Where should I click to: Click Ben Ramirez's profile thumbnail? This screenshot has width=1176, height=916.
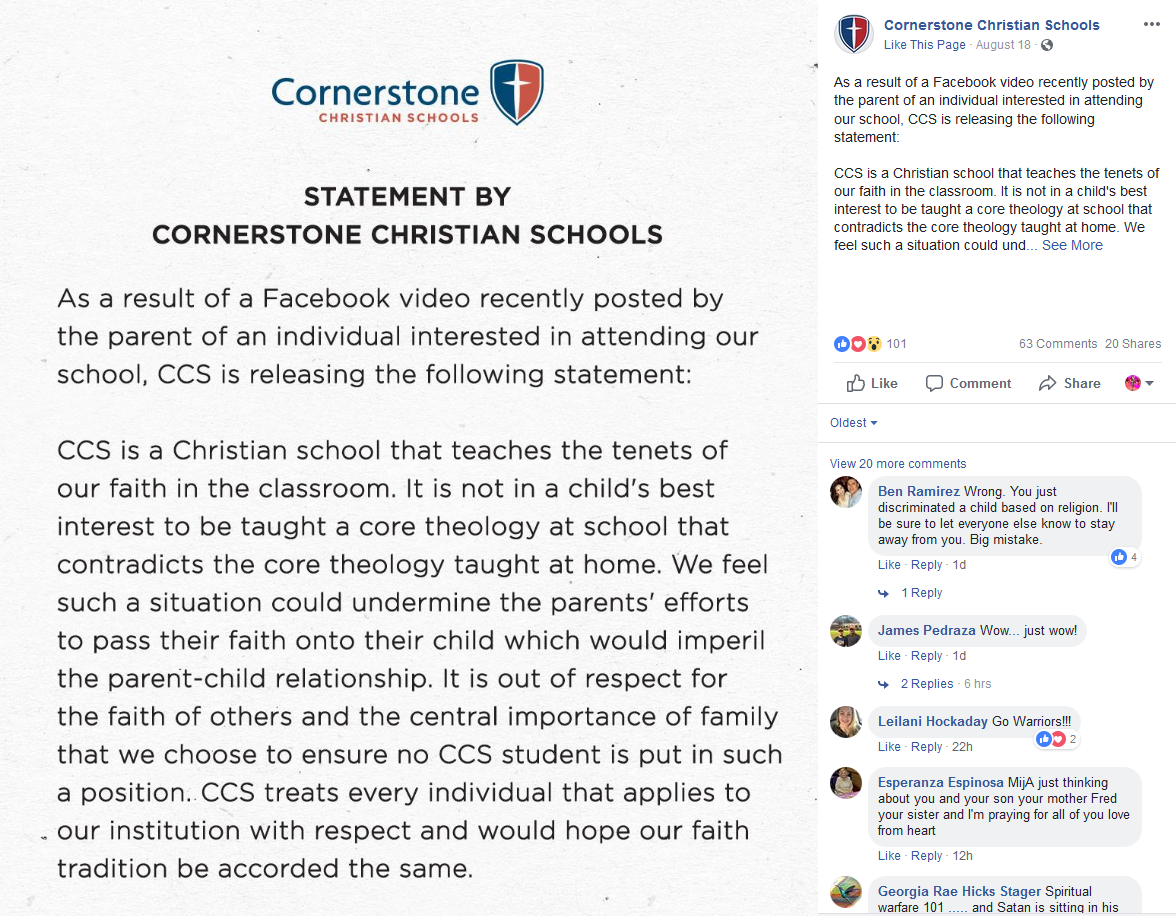(x=845, y=492)
